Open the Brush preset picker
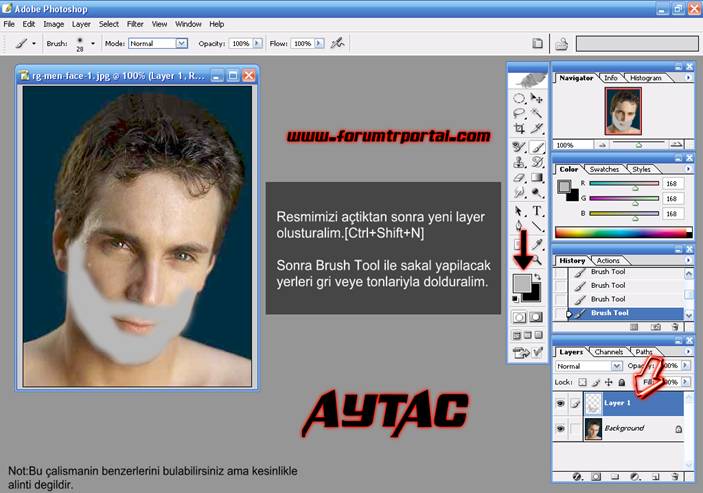 93,43
